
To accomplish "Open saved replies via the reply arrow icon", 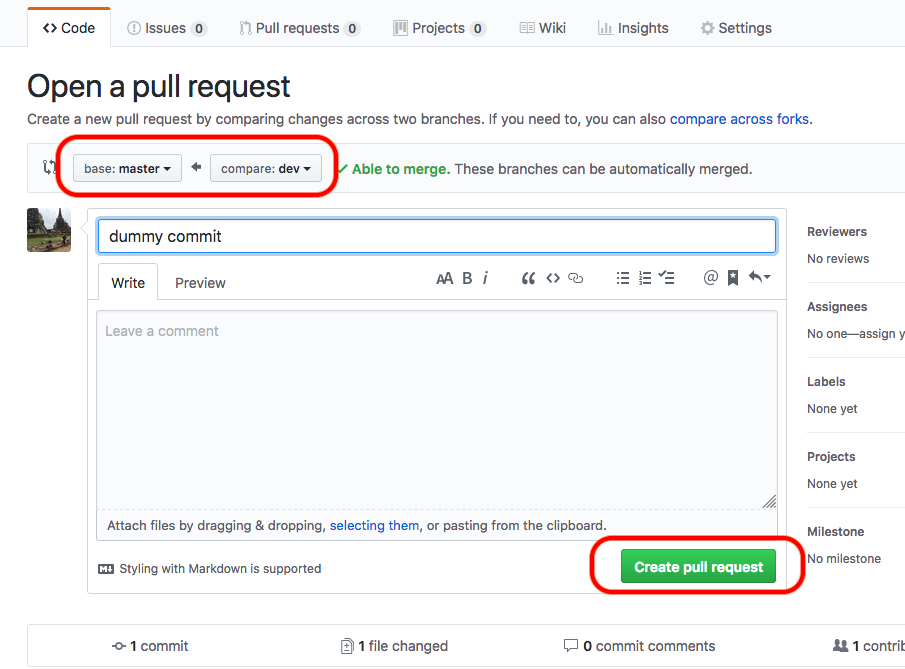I will tap(759, 277).
